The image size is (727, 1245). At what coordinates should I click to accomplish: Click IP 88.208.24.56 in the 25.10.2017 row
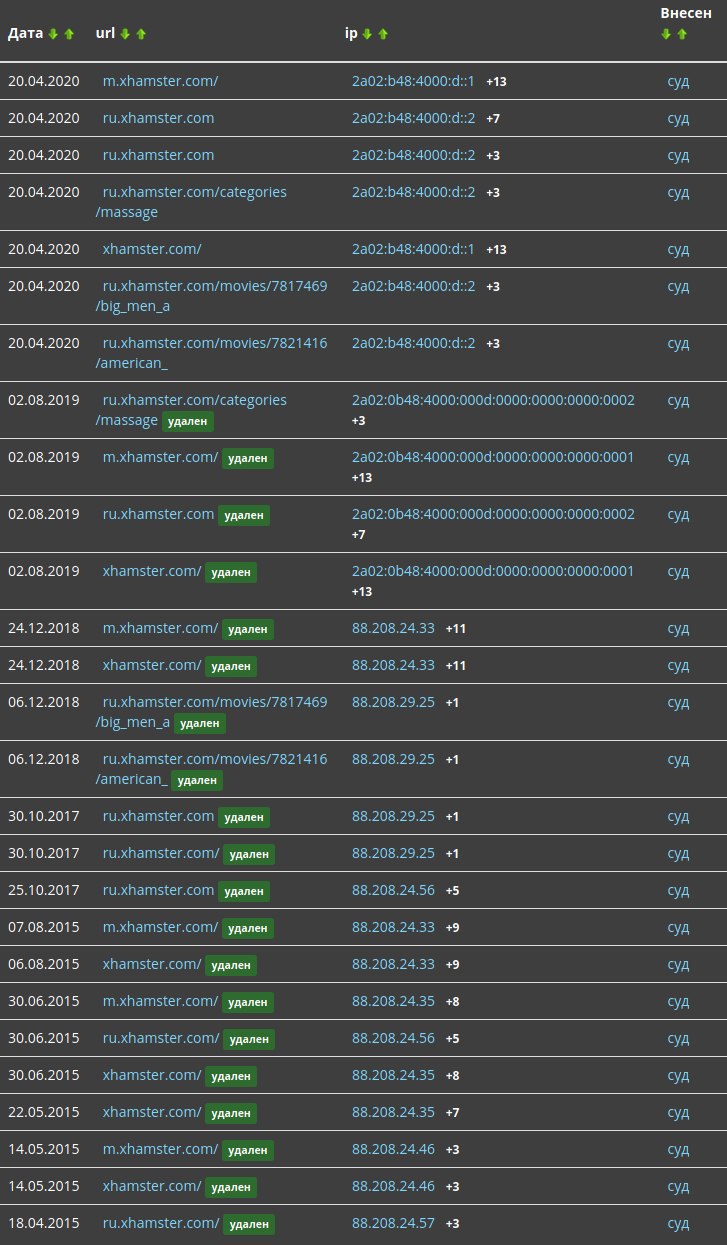393,891
